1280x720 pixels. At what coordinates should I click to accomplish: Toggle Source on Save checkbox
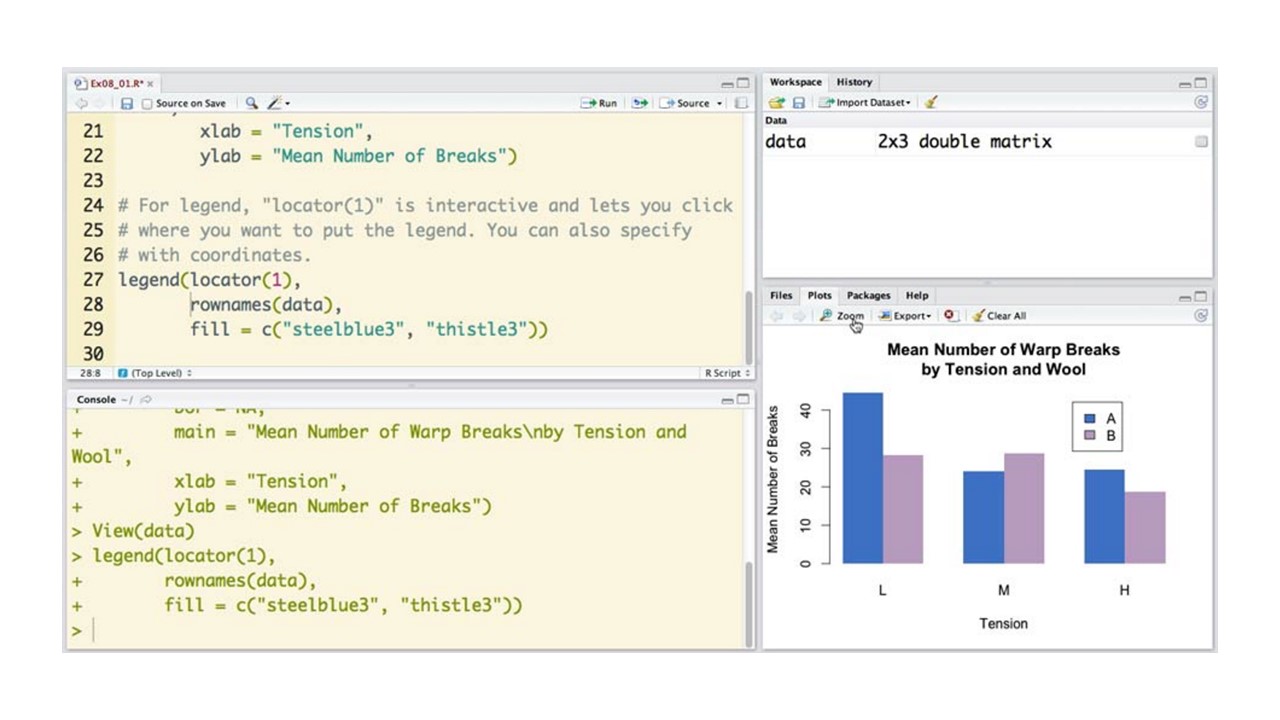pyautogui.click(x=148, y=103)
